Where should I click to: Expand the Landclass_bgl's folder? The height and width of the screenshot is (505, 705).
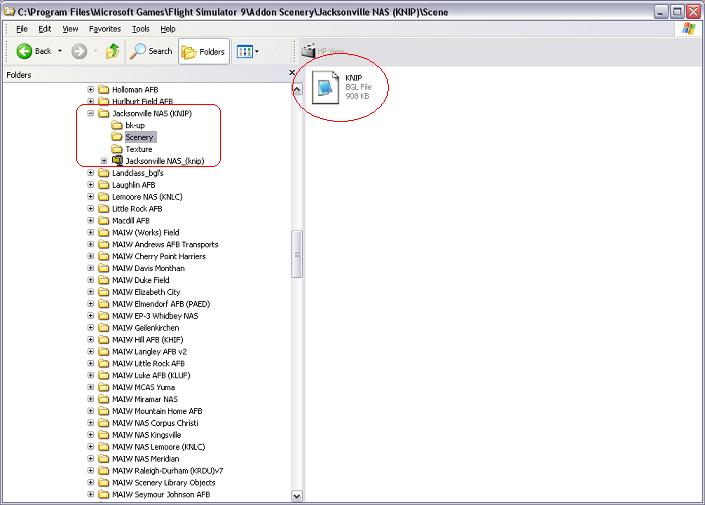(x=91, y=173)
